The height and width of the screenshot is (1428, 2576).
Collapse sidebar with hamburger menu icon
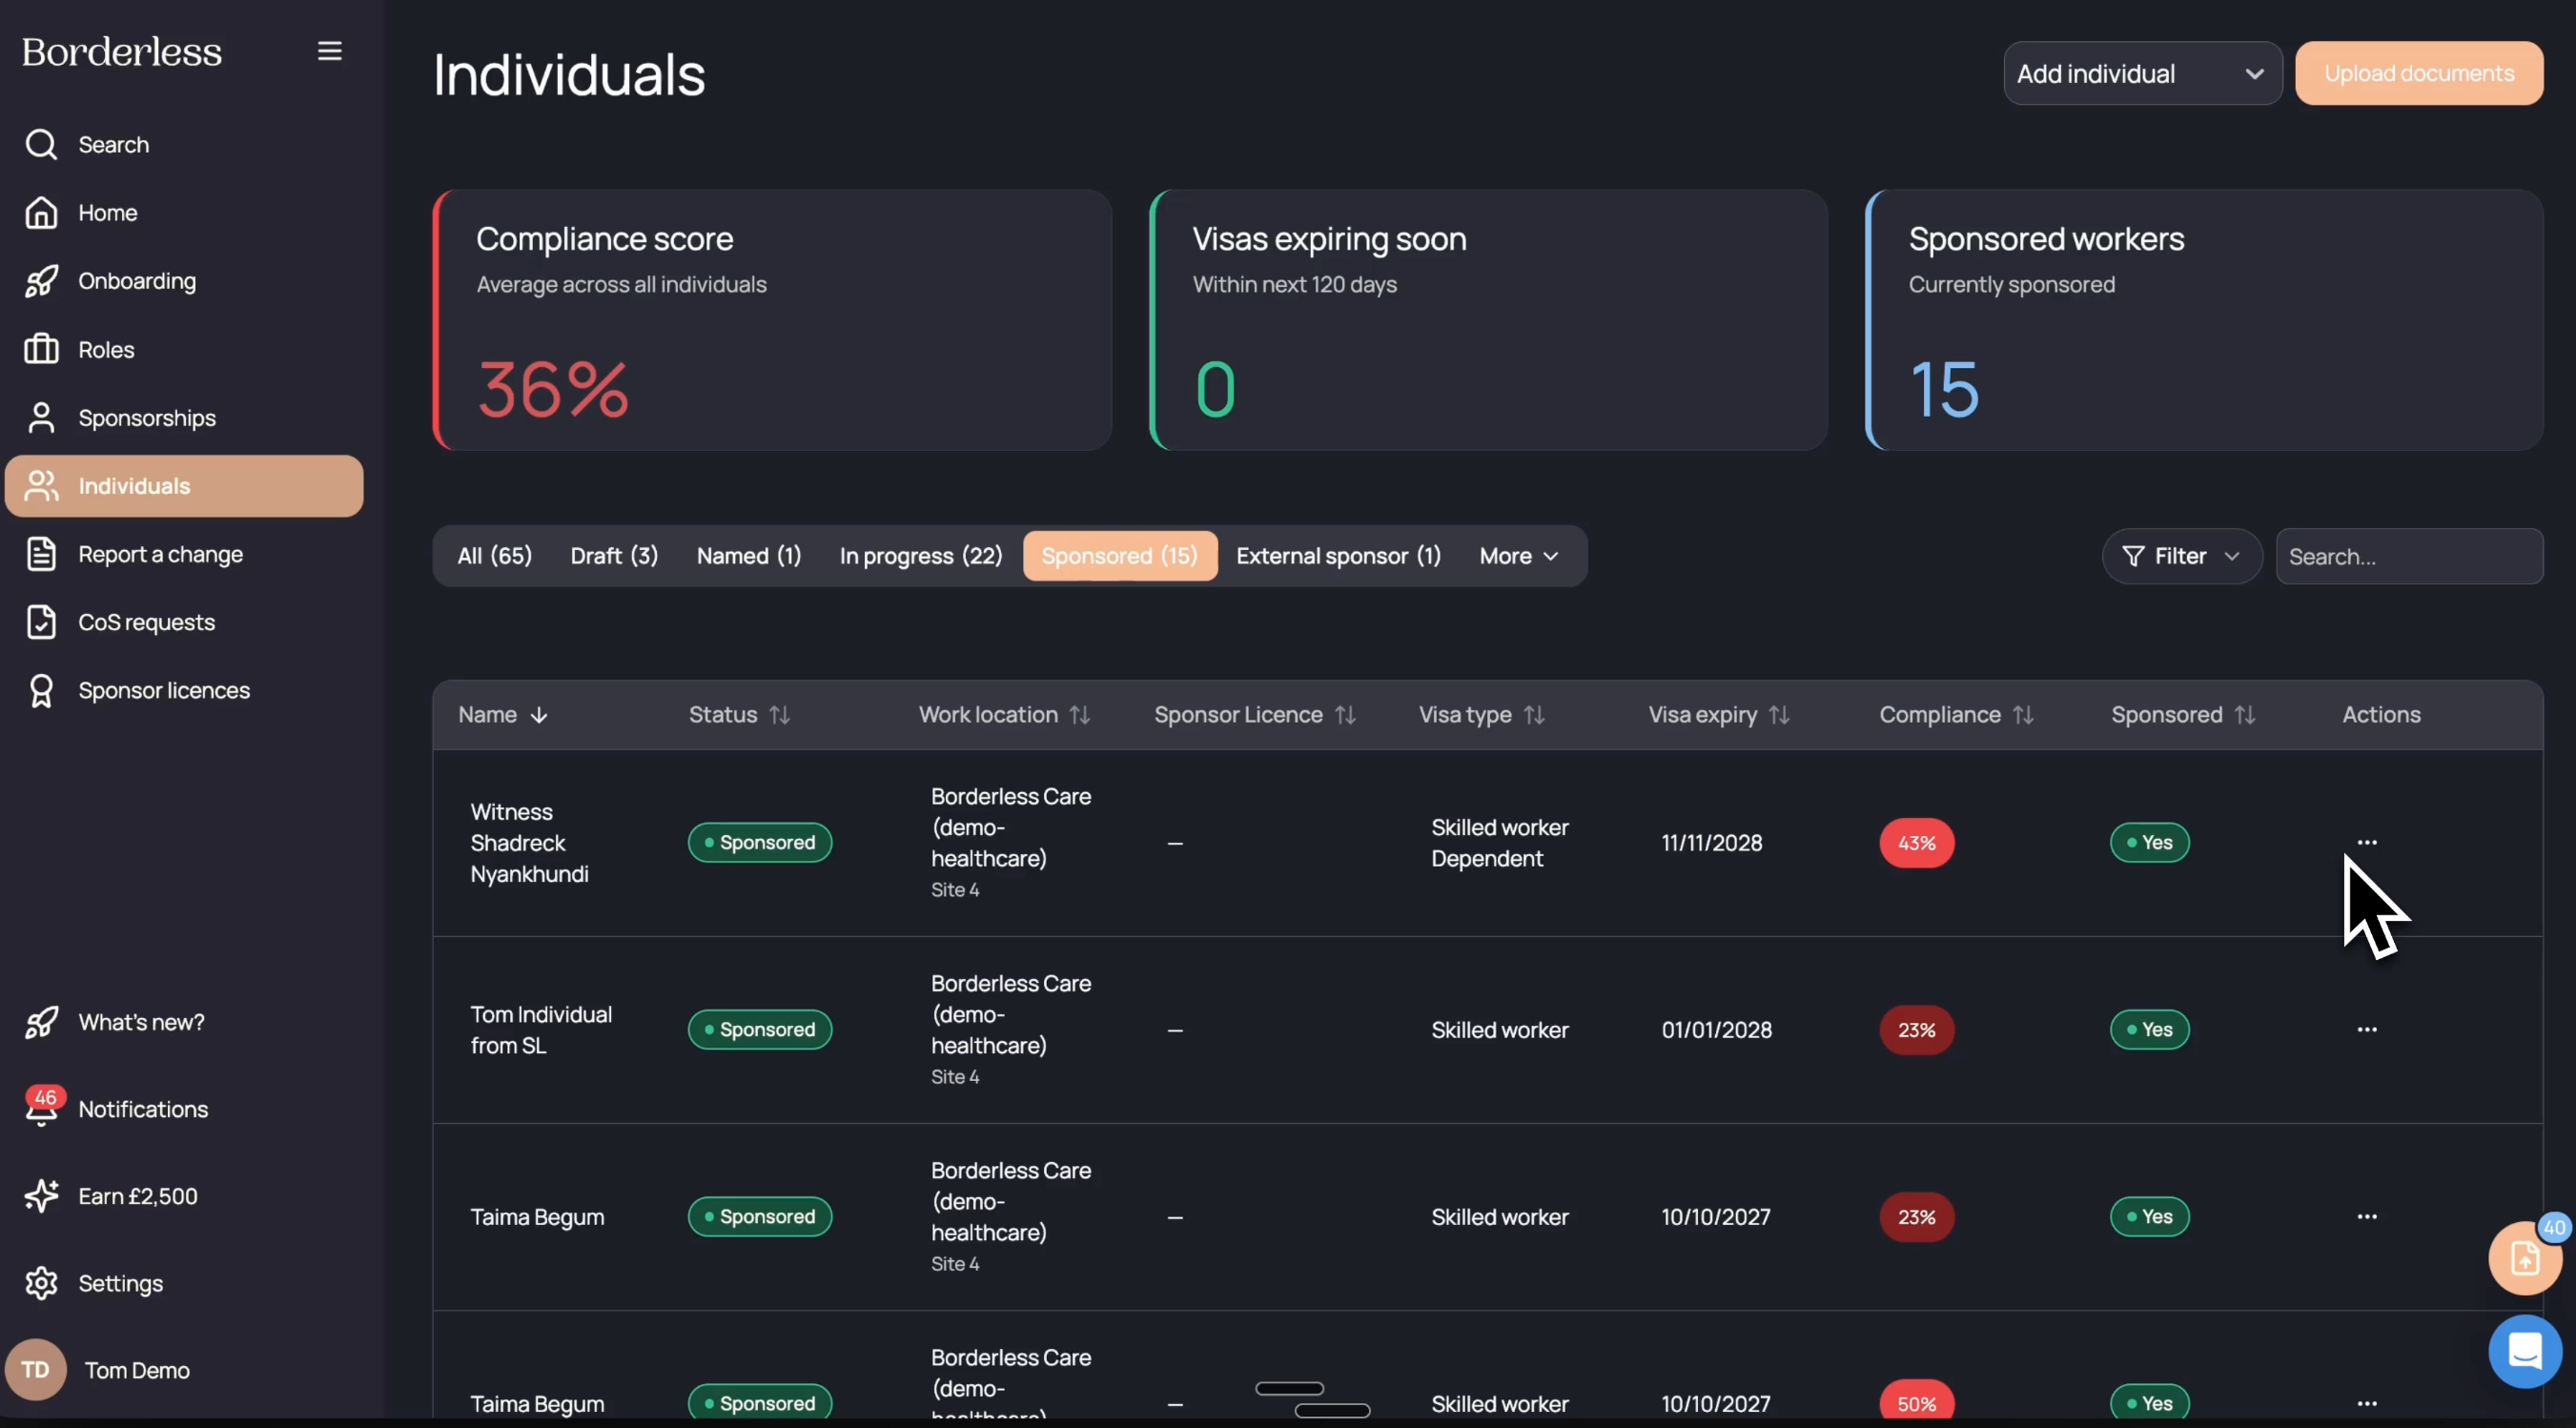point(329,51)
